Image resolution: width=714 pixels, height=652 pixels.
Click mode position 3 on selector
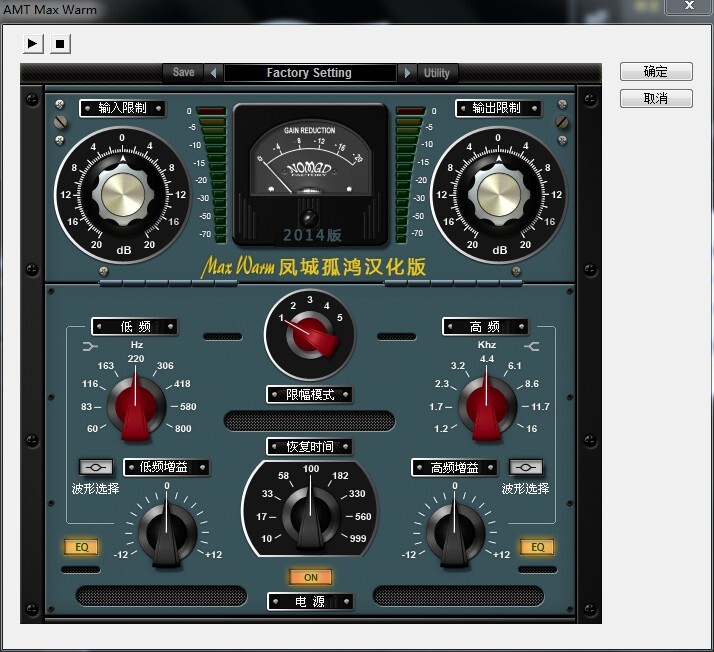[310, 300]
